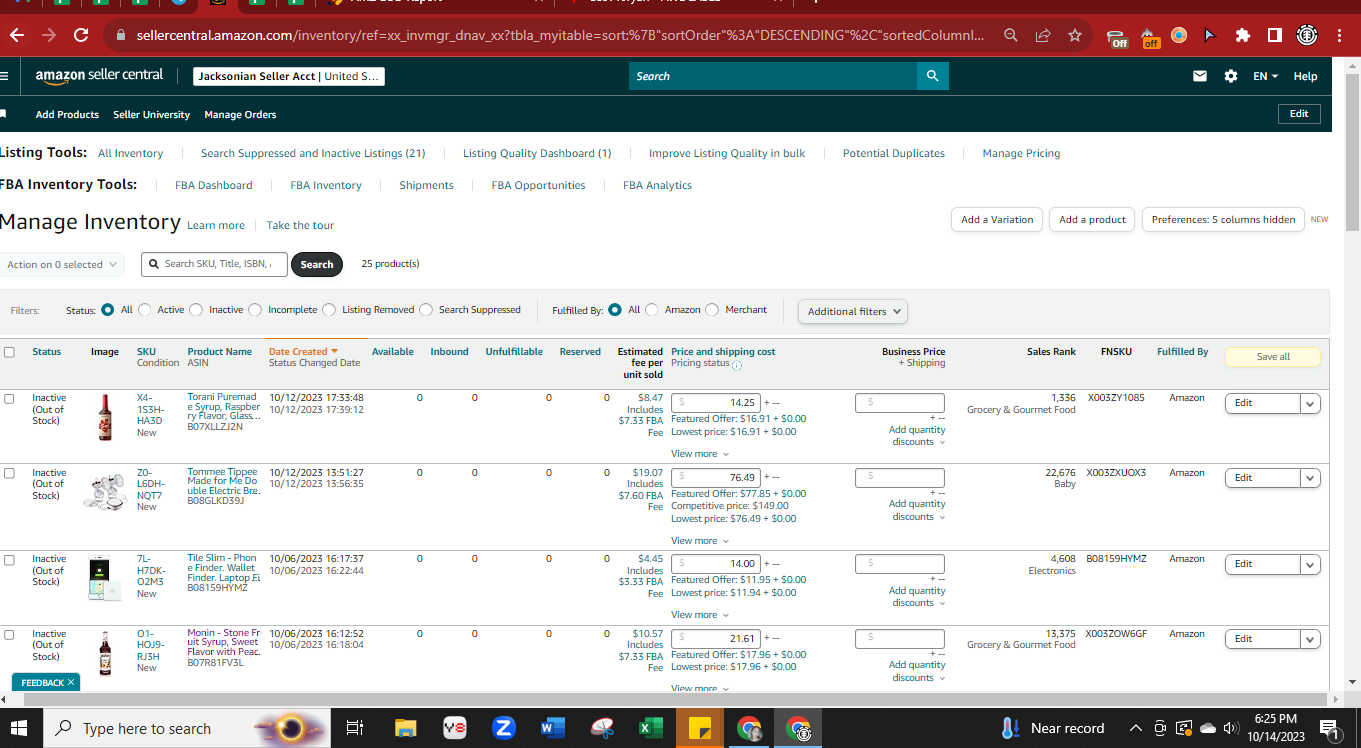Click the Add a Variation button
The image size is (1361, 748).
pos(997,220)
